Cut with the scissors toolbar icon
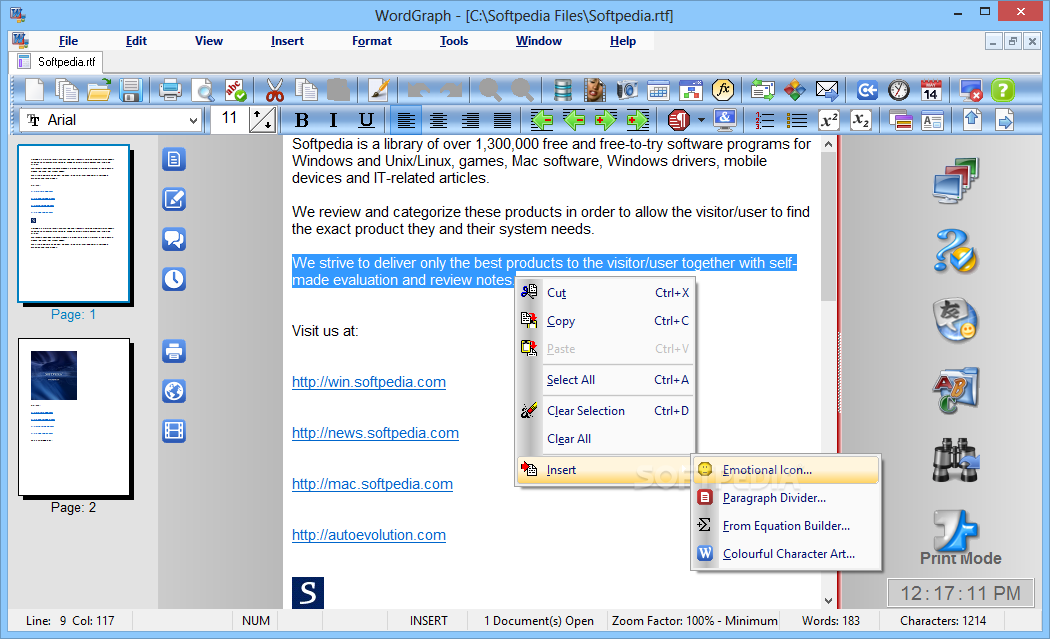1050x639 pixels. [275, 90]
